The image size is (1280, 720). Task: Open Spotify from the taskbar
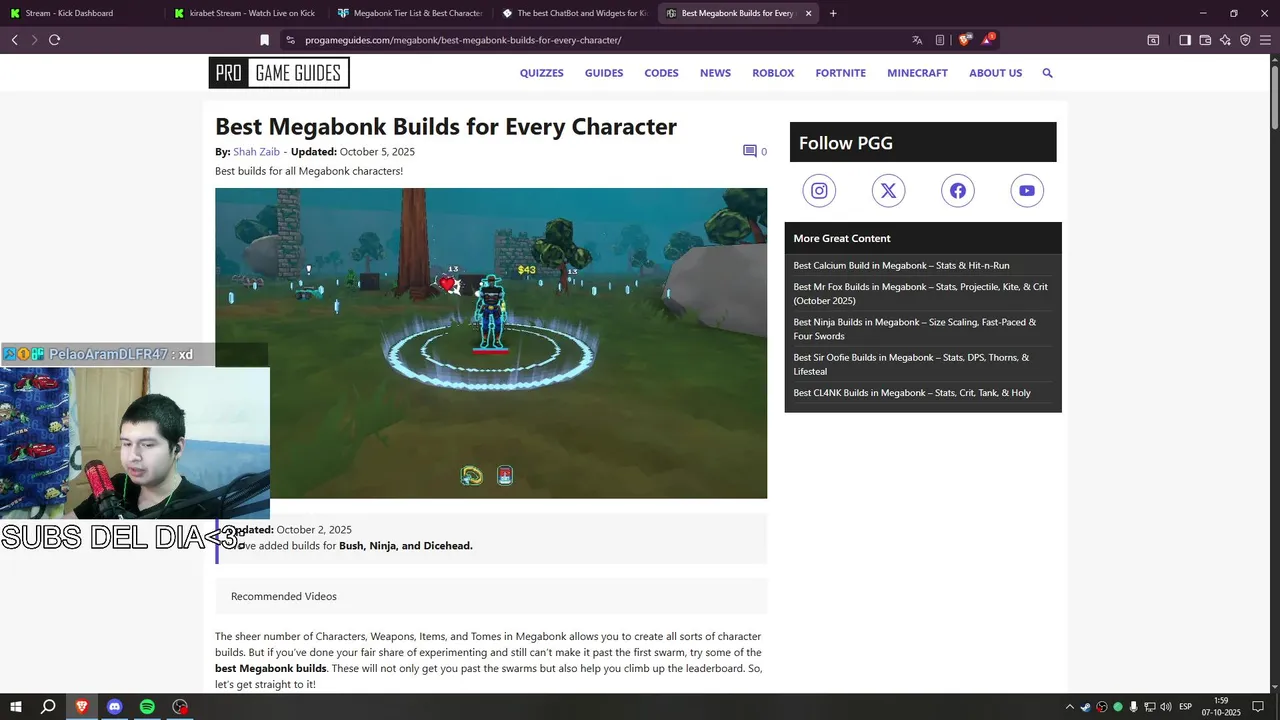coord(147,707)
